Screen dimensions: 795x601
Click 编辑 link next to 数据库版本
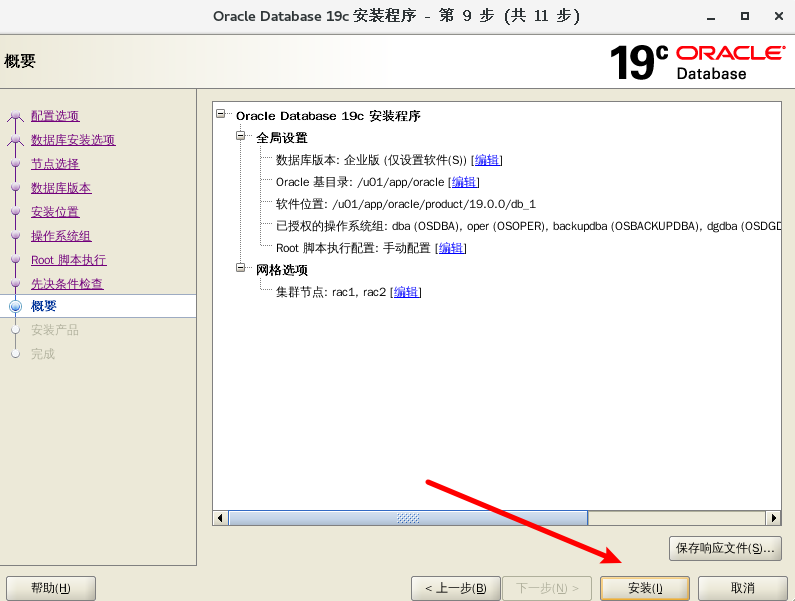(487, 160)
